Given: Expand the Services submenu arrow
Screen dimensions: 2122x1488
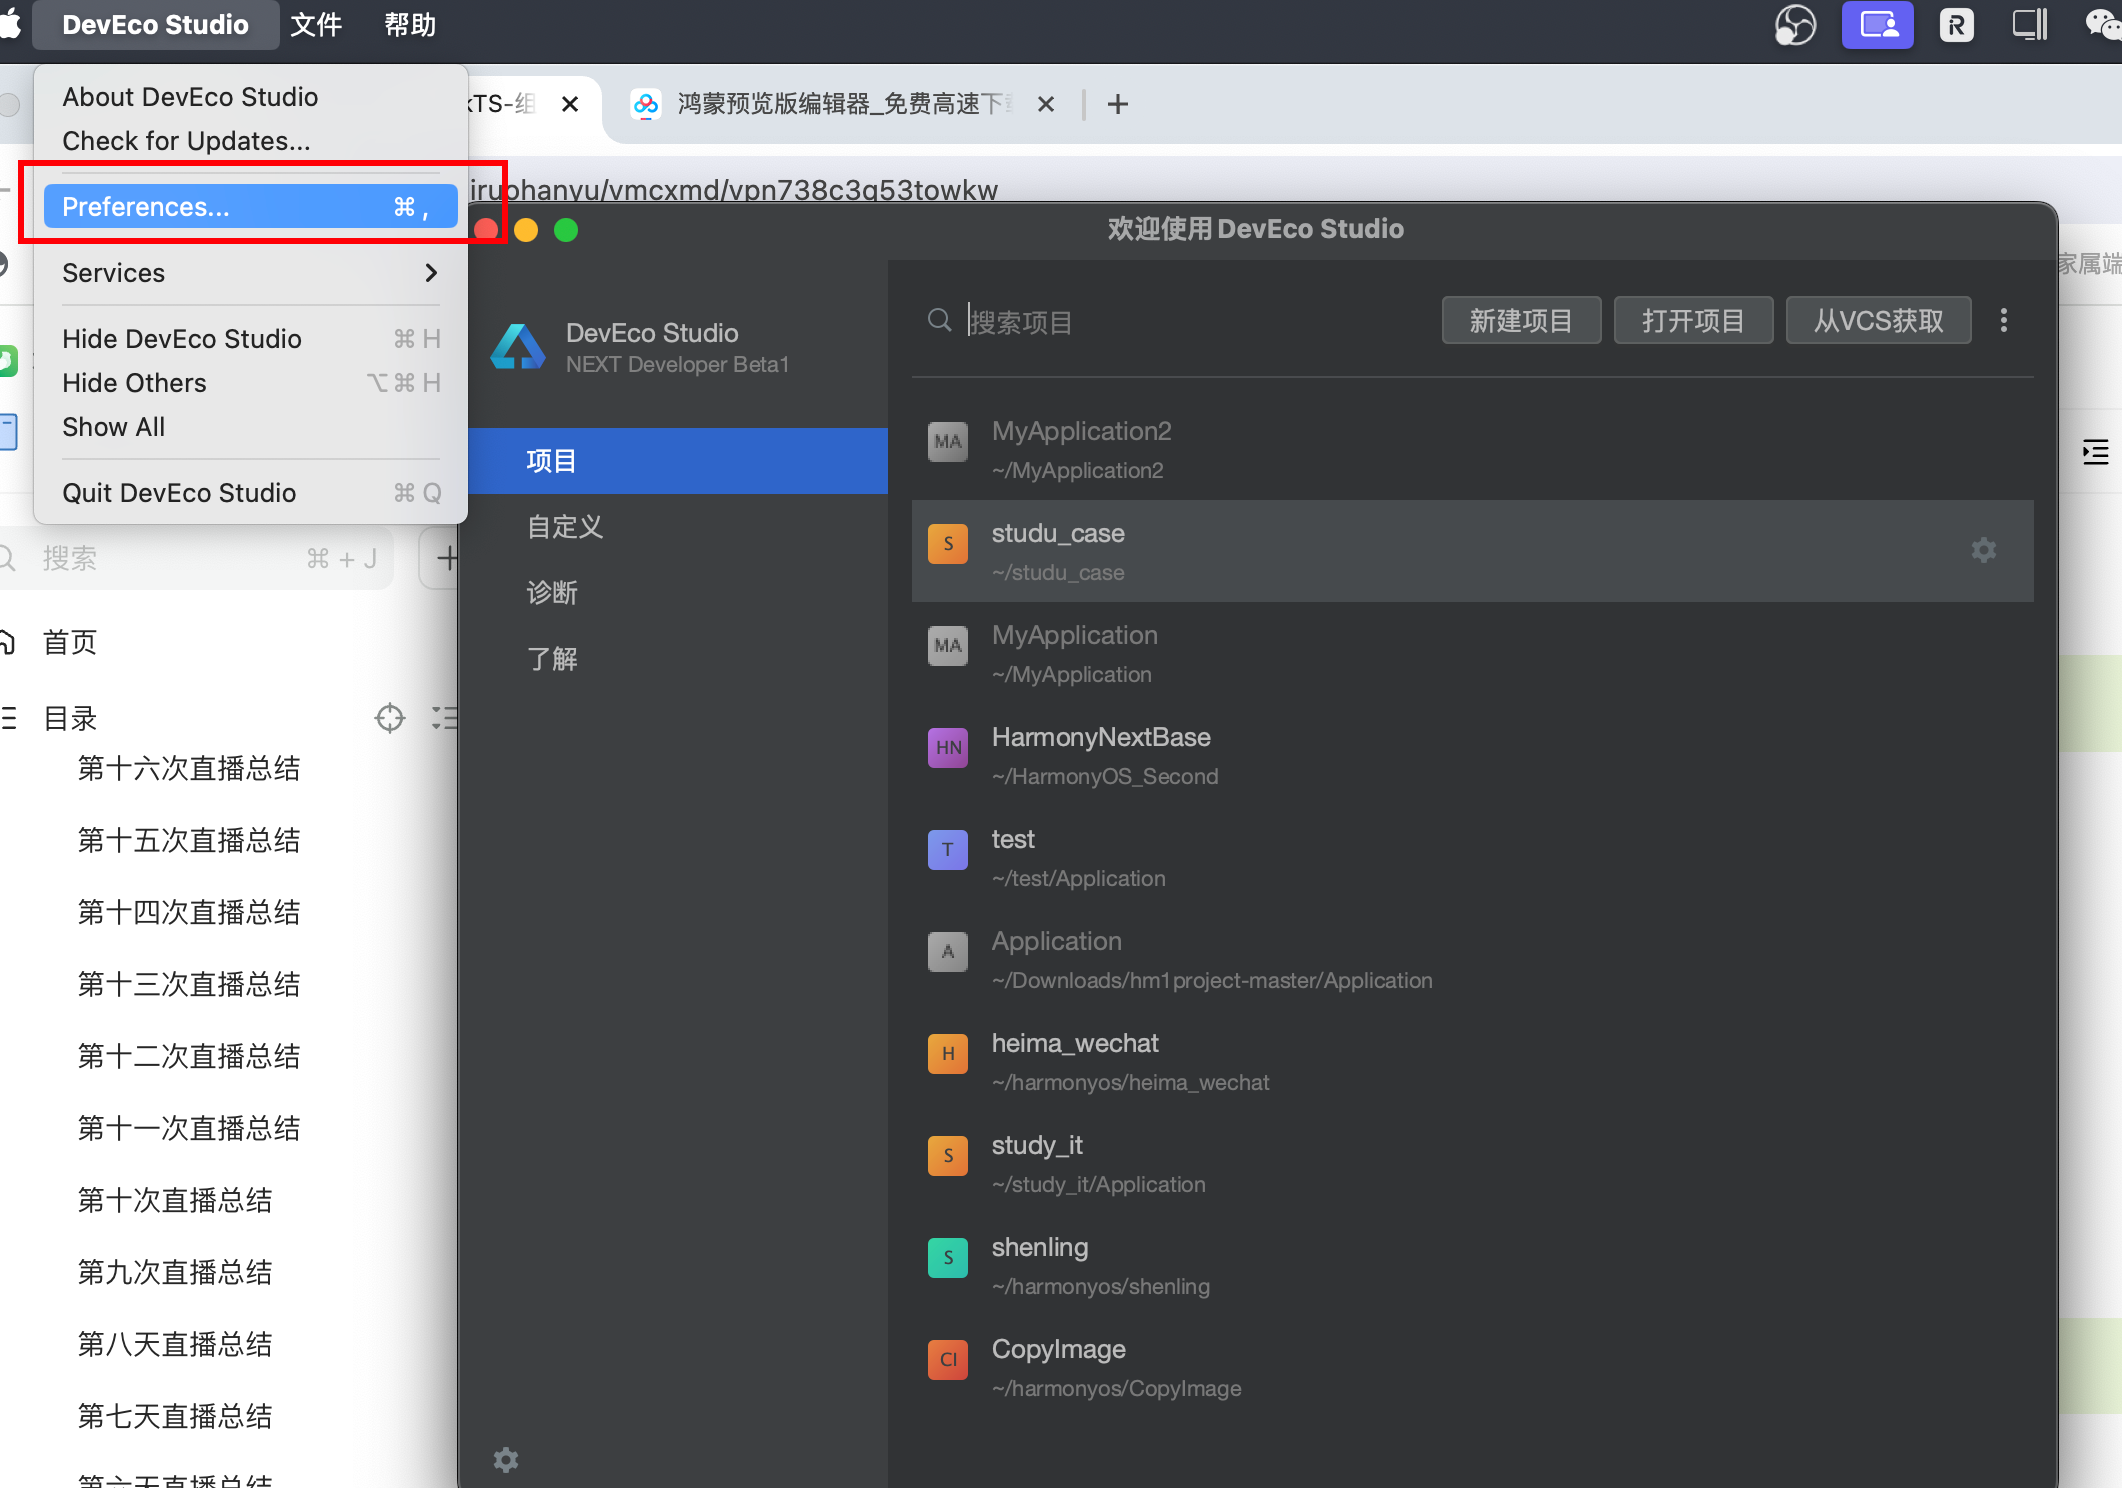Looking at the screenshot, I should pyautogui.click(x=431, y=273).
